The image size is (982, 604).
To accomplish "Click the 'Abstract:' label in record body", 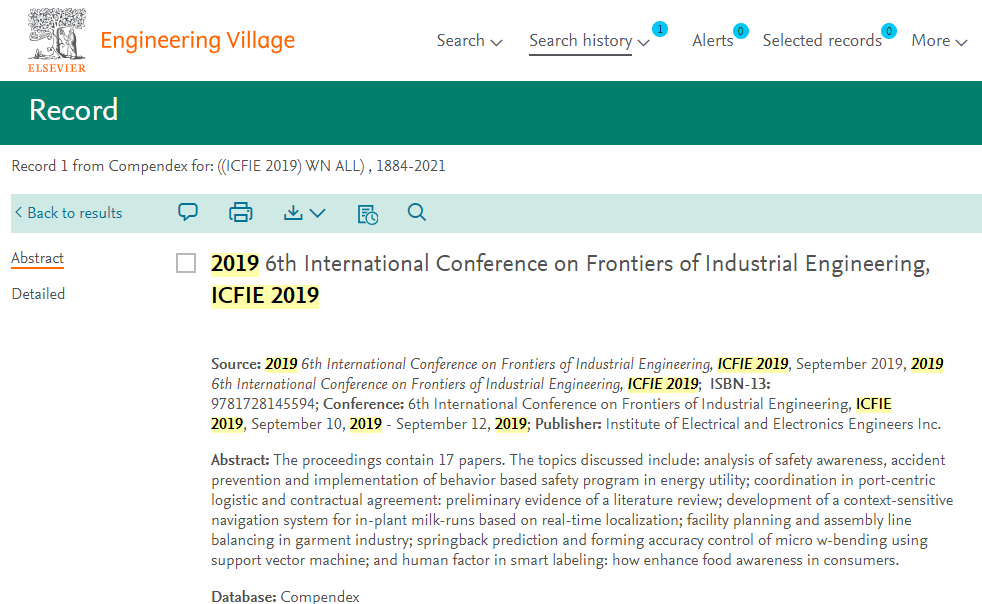I will pos(240,460).
